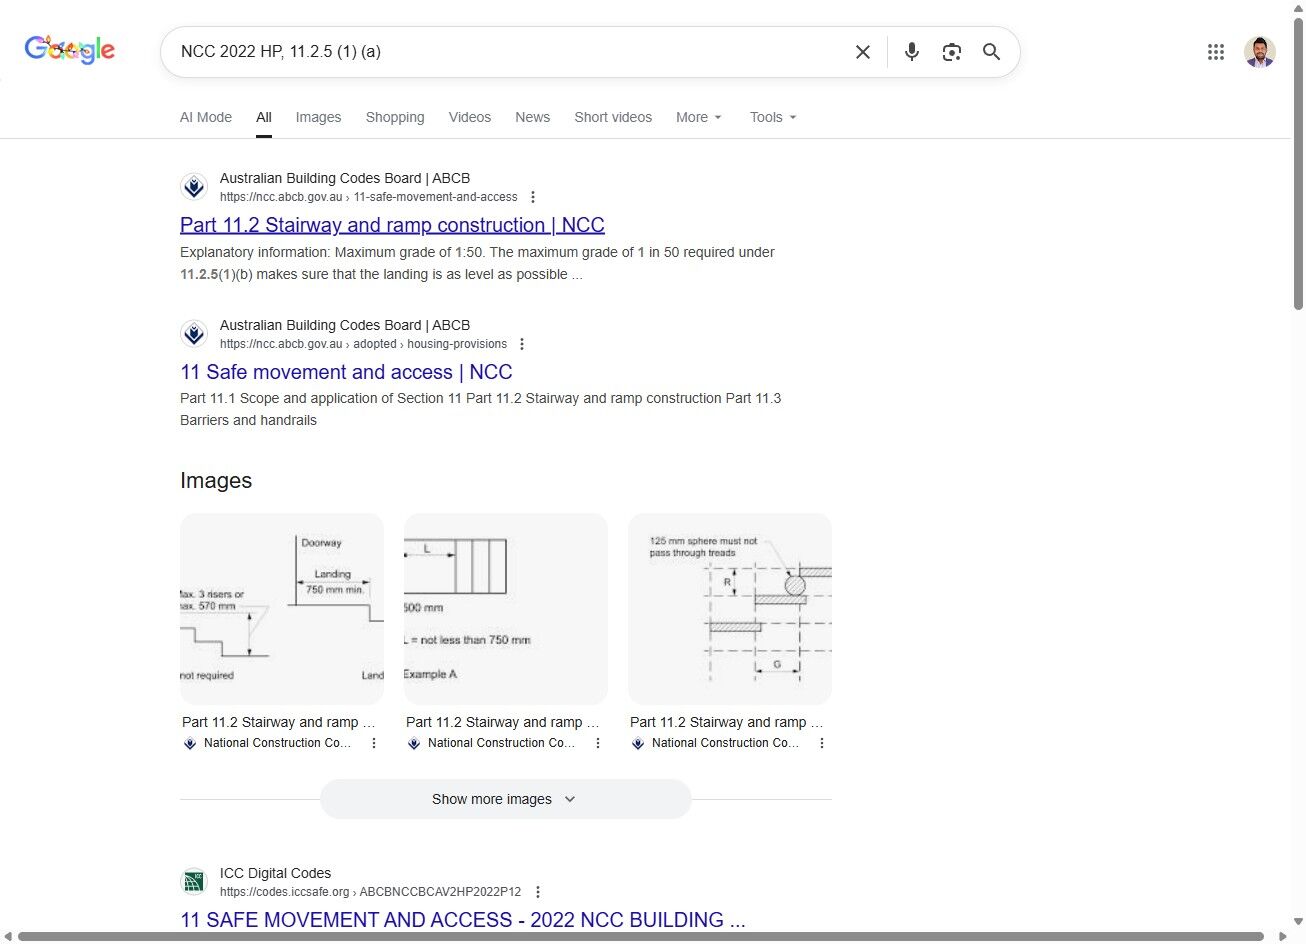Click source icon under second image result
Image resolution: width=1306 pixels, height=944 pixels.
pos(414,743)
